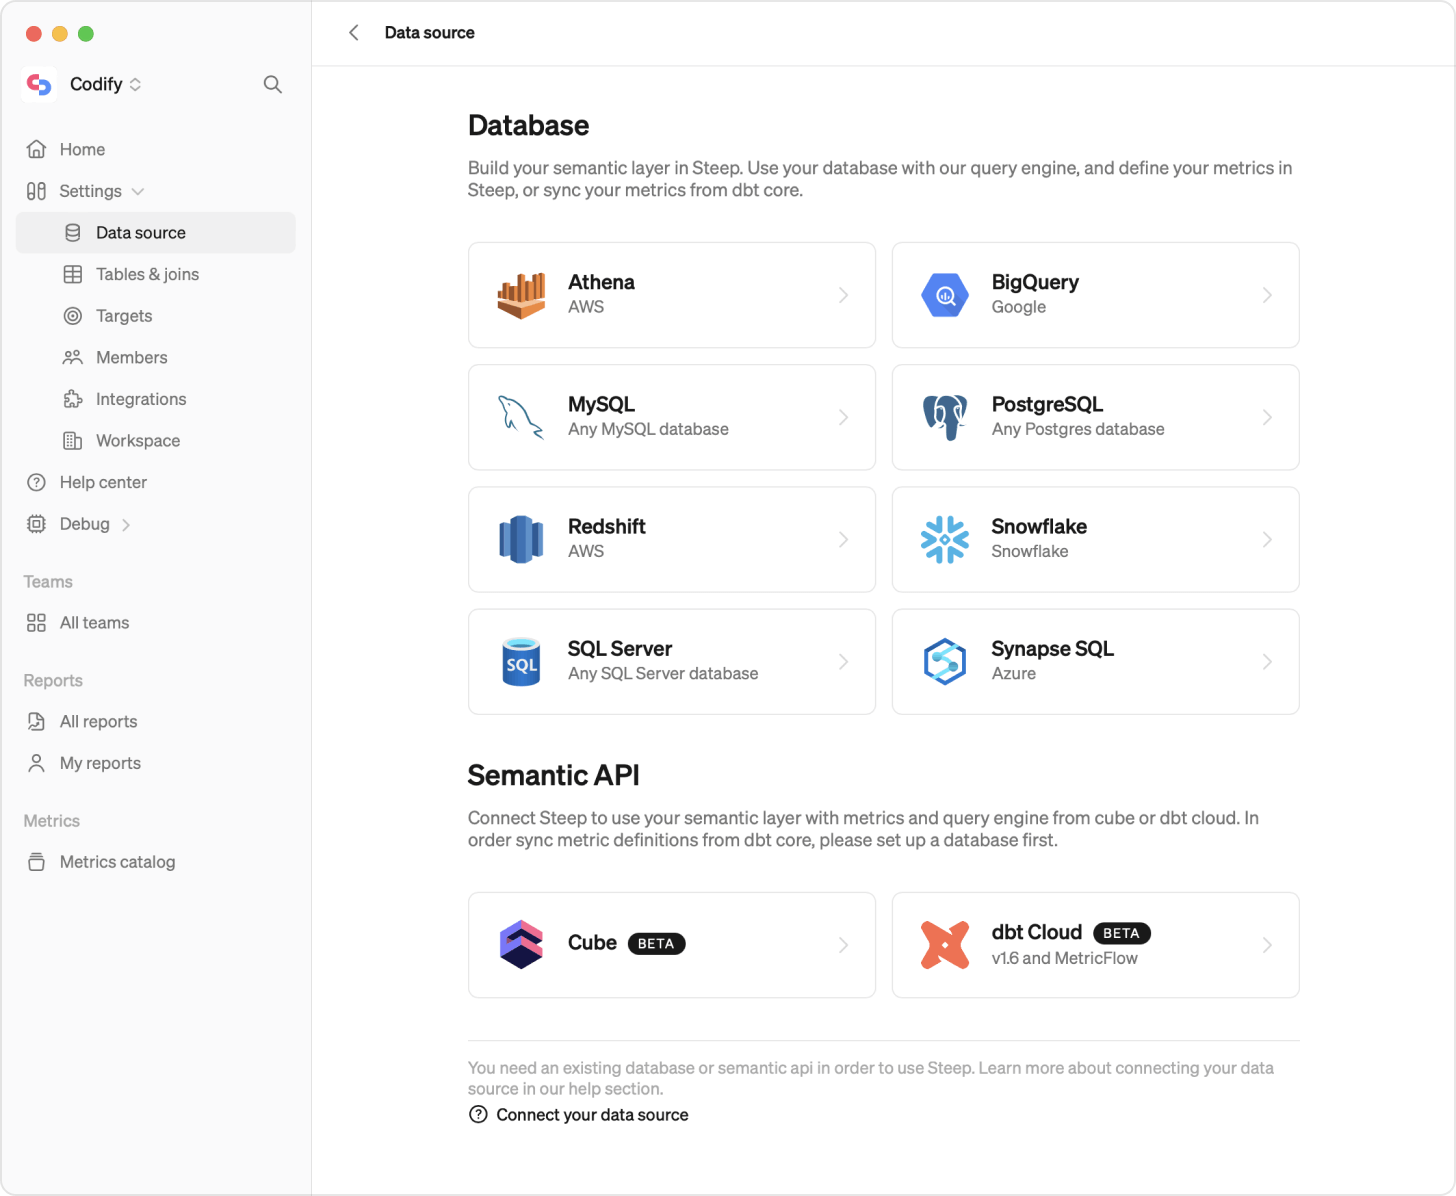Open the Integrations settings page
This screenshot has width=1456, height=1196.
[156, 399]
